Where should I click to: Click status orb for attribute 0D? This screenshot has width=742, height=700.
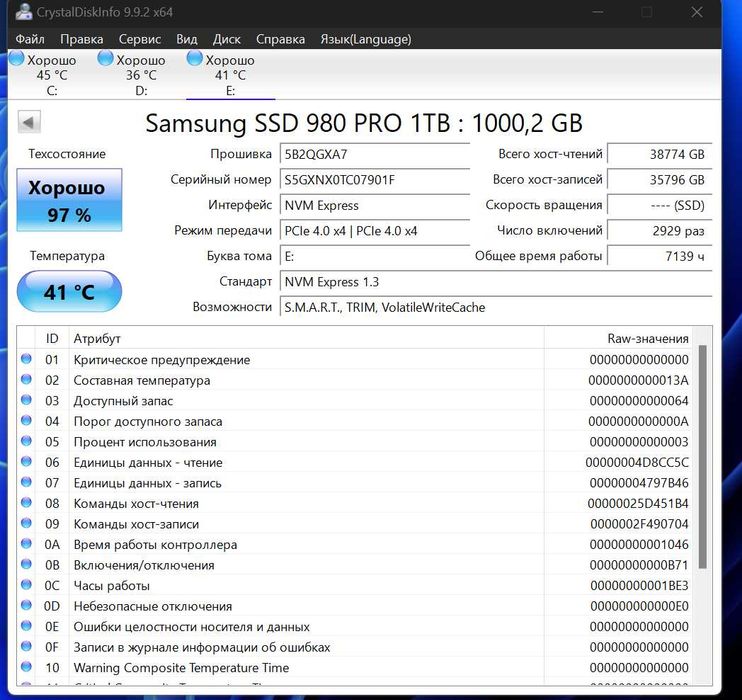click(x=26, y=605)
